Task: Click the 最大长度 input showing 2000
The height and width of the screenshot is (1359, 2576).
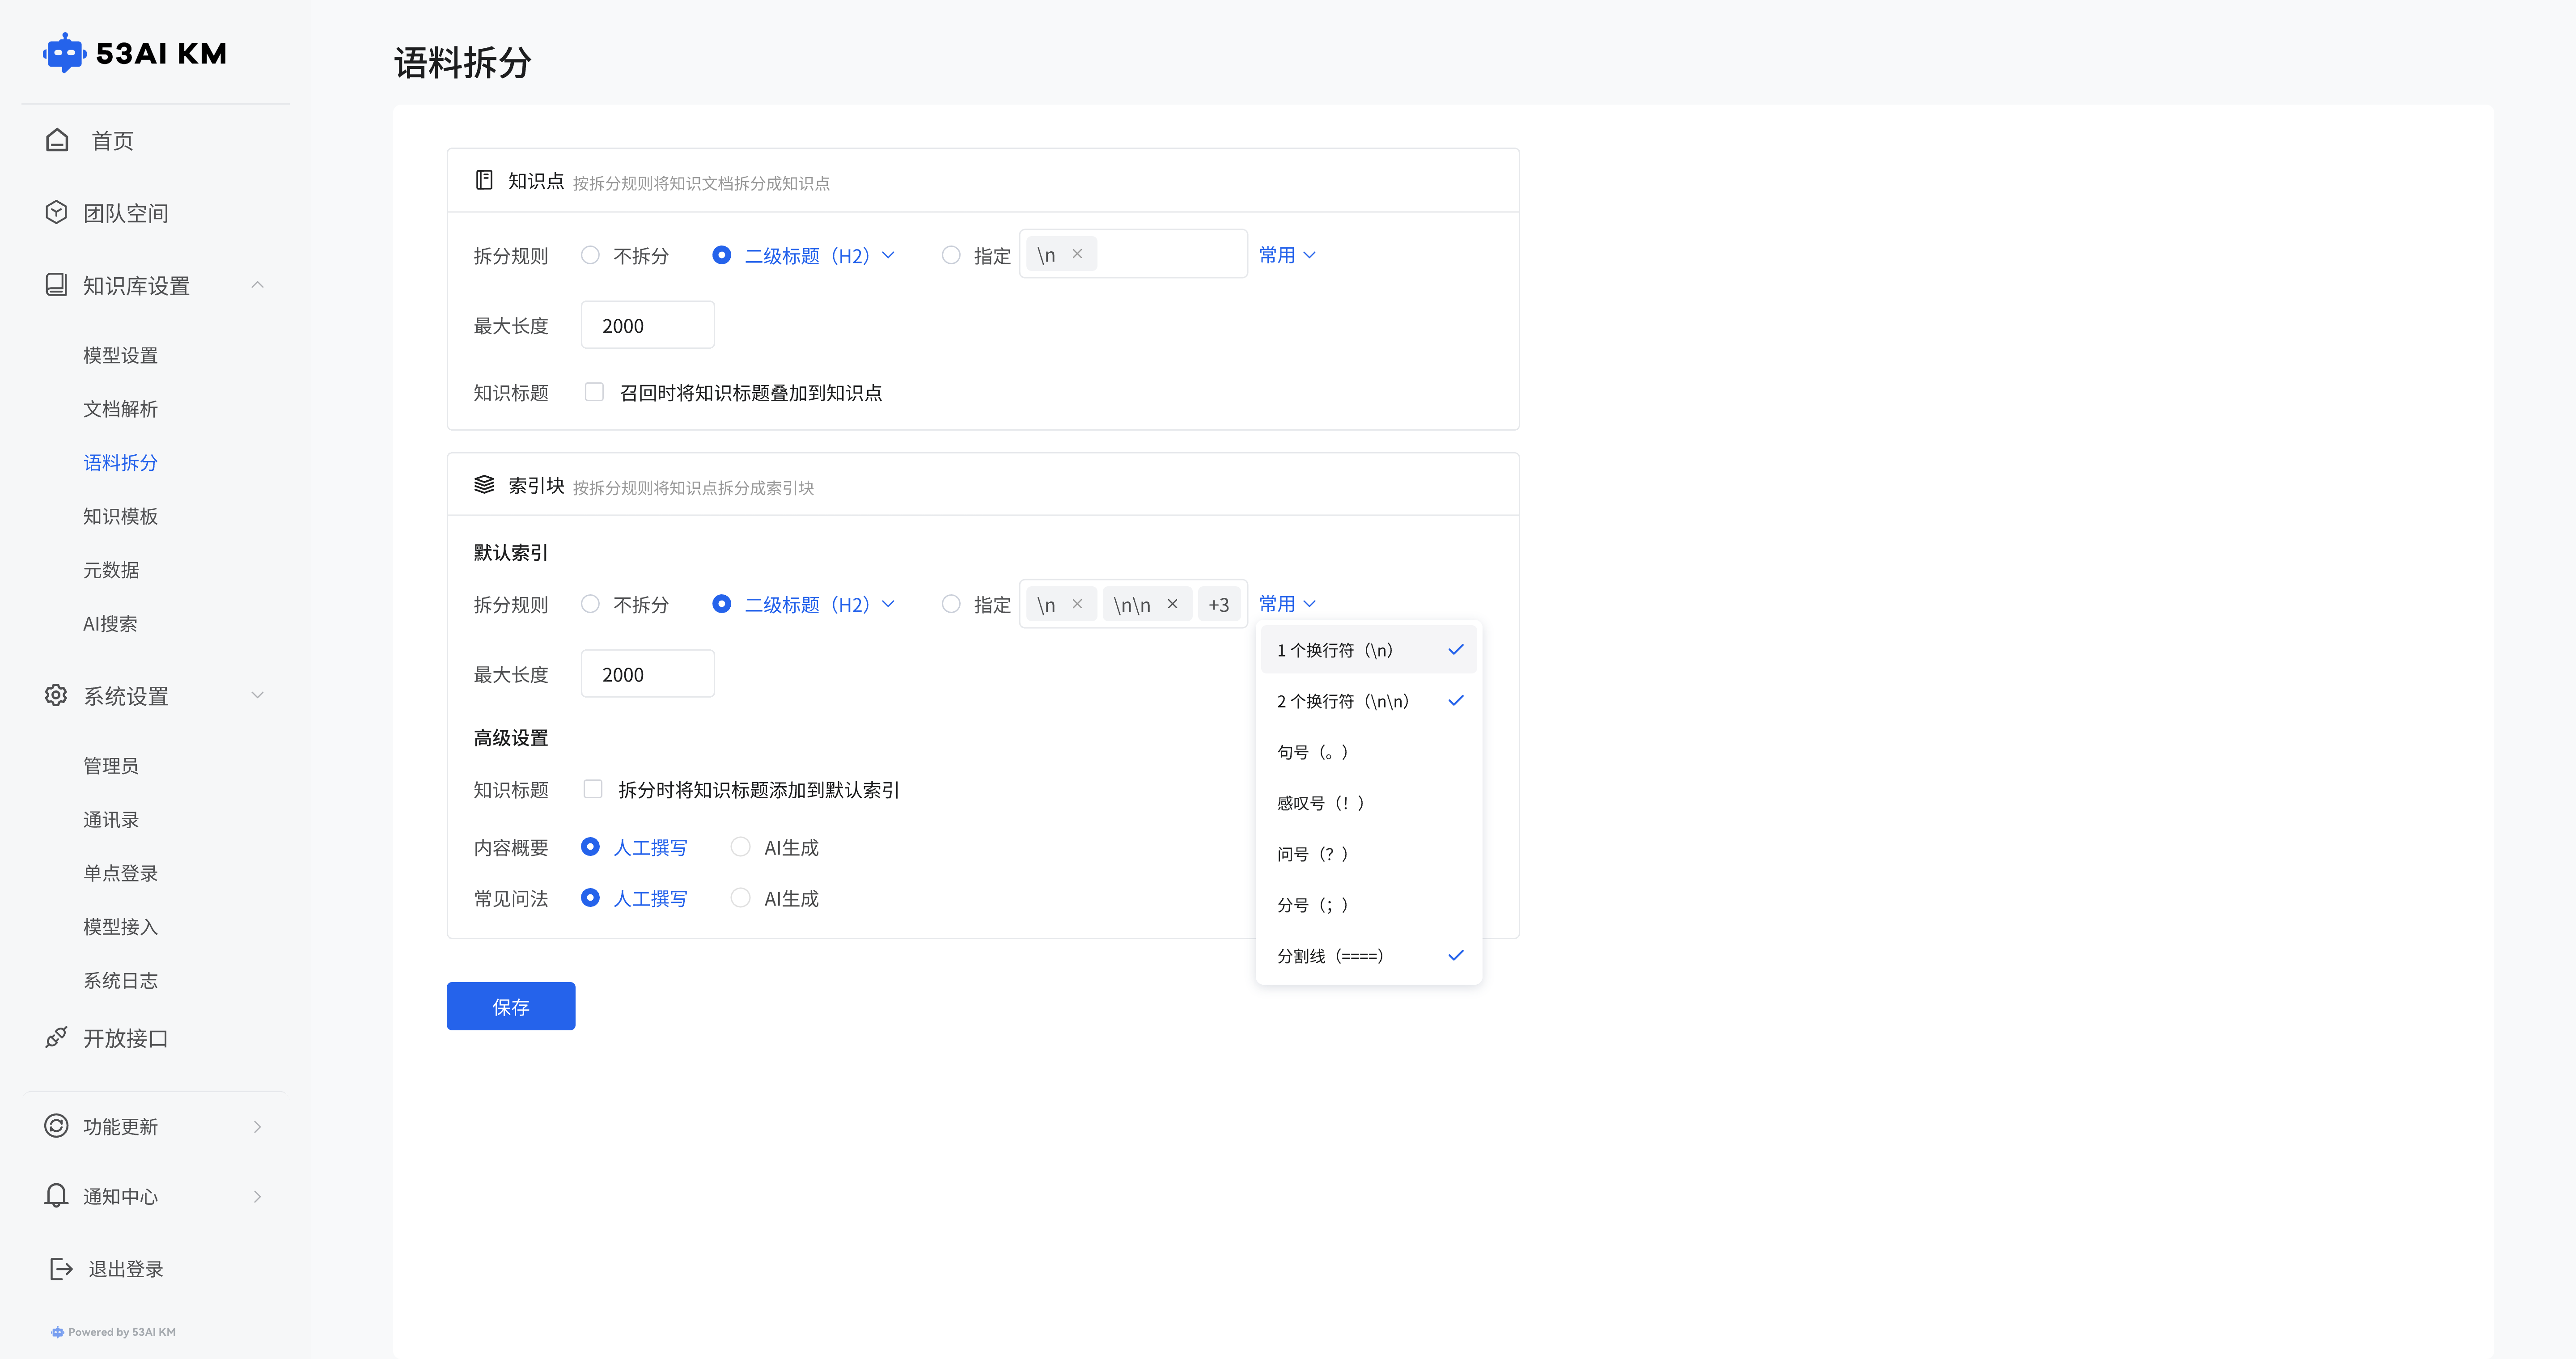Action: [x=647, y=324]
